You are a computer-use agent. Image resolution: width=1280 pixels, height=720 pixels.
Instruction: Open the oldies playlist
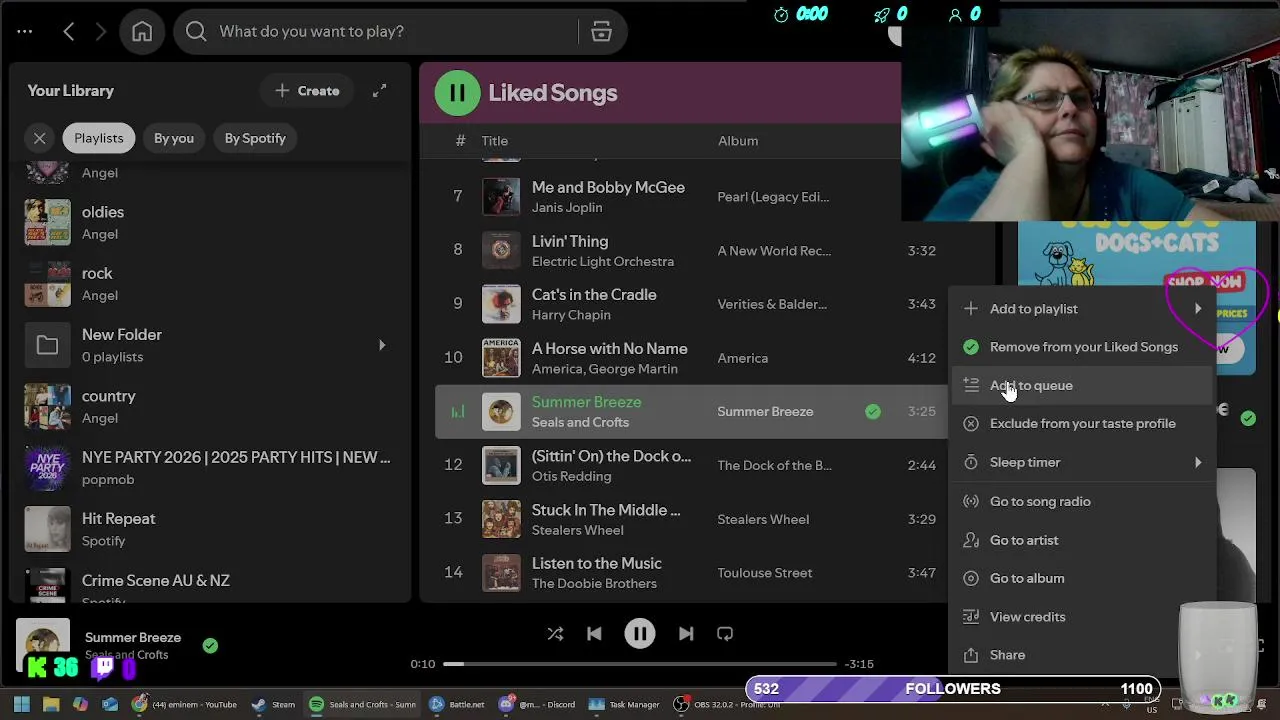pos(210,222)
